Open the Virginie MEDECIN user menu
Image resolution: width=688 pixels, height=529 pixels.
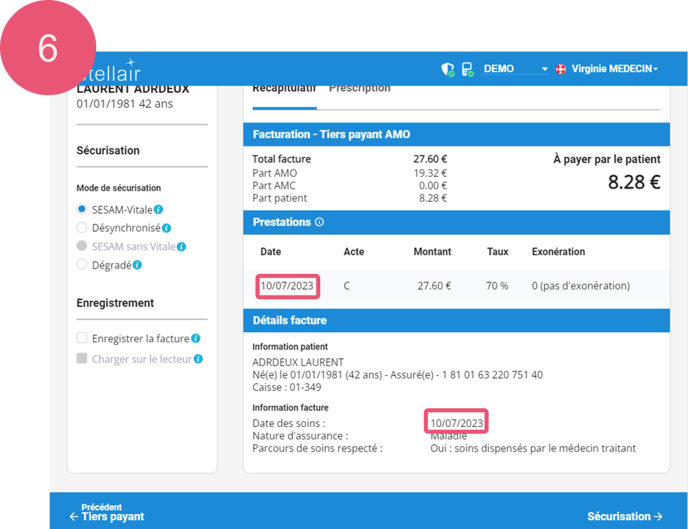pyautogui.click(x=614, y=69)
